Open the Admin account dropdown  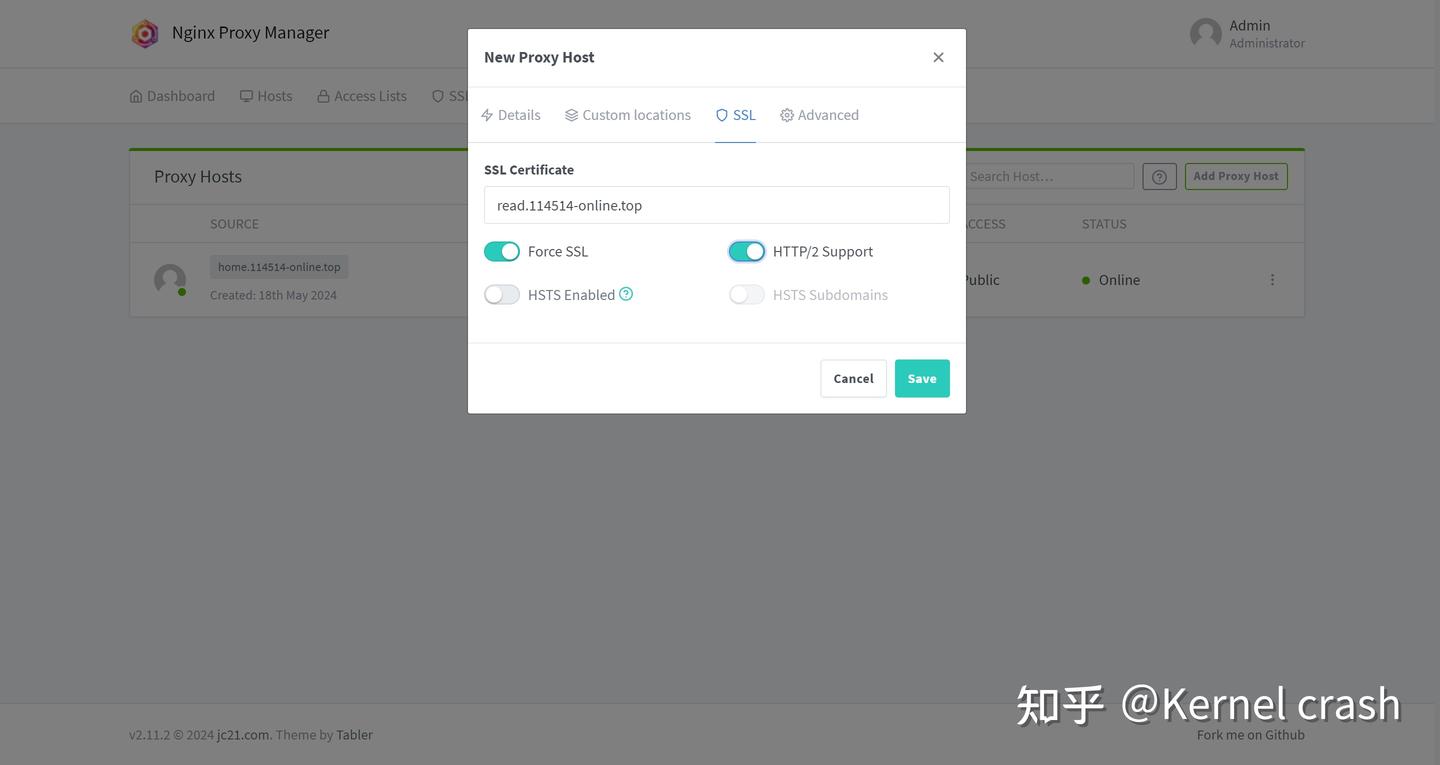click(1247, 34)
